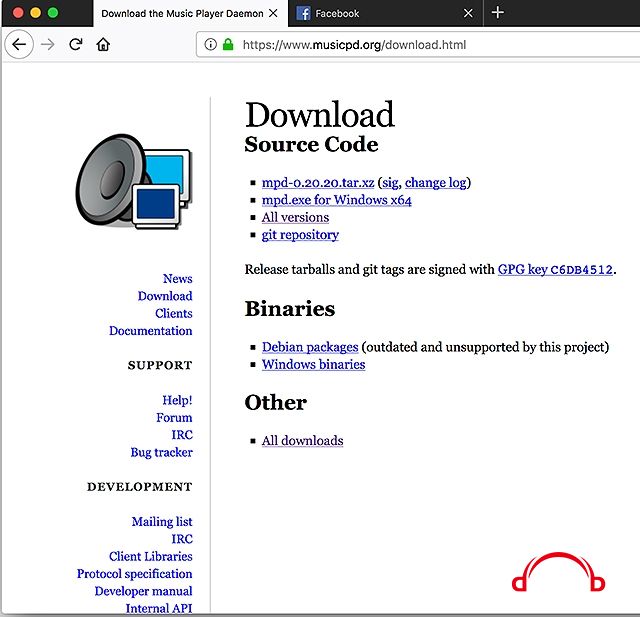The width and height of the screenshot is (640, 617).
Task: Show site information via the info icon
Action: [x=210, y=44]
